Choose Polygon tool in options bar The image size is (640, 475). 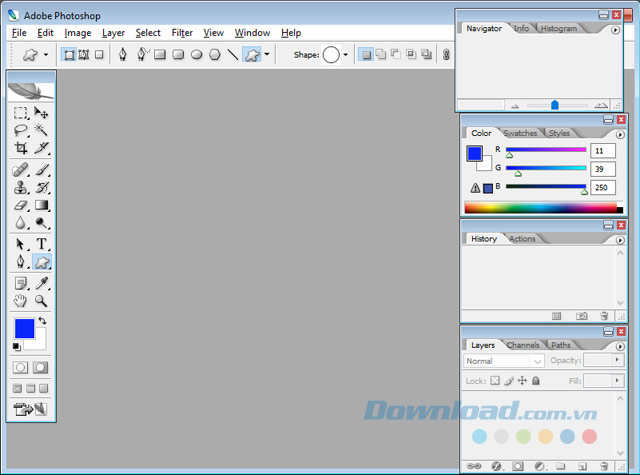pyautogui.click(x=215, y=54)
